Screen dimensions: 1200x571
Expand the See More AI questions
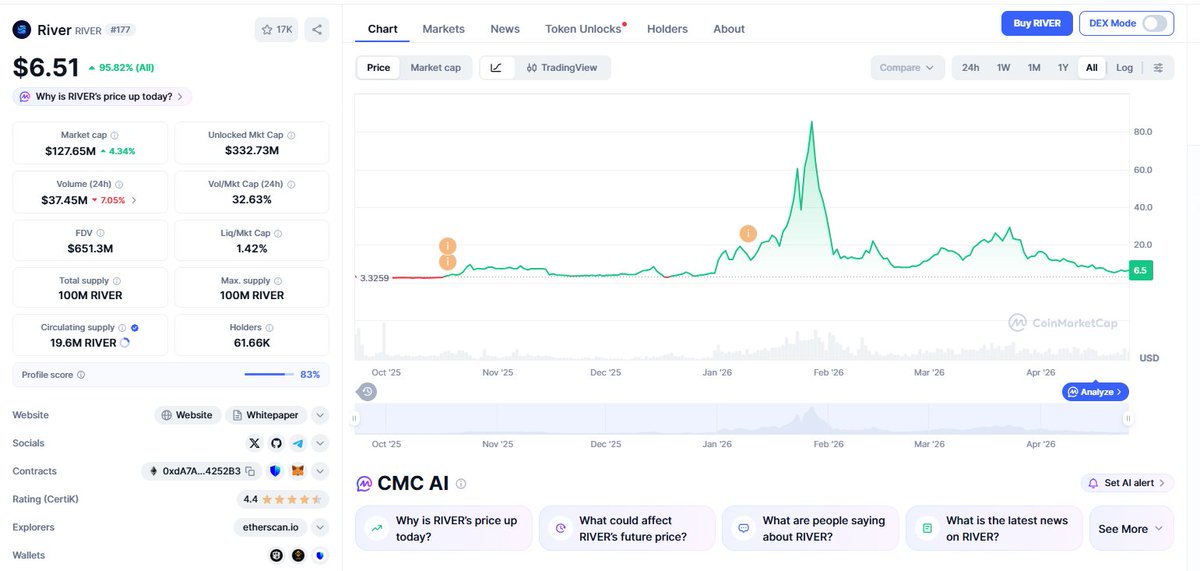pos(1130,529)
